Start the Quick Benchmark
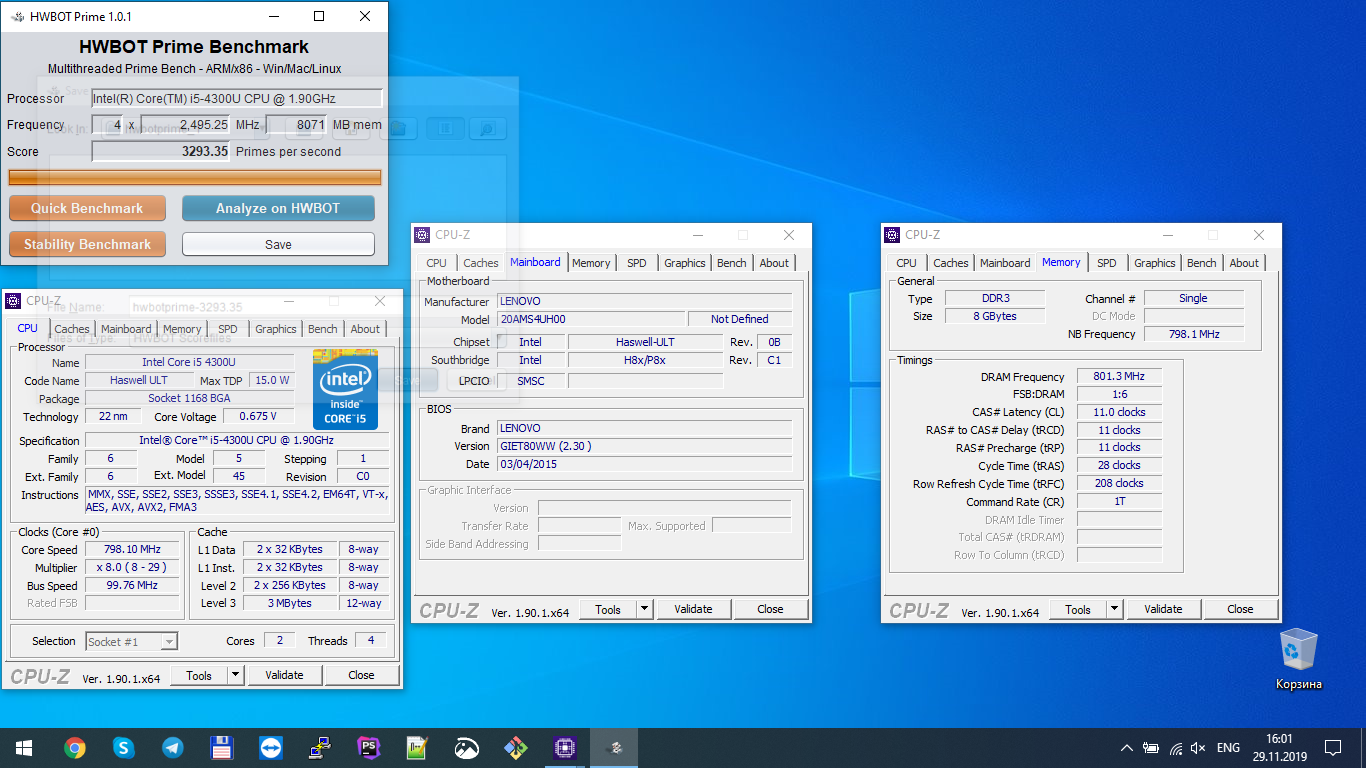 [x=87, y=208]
